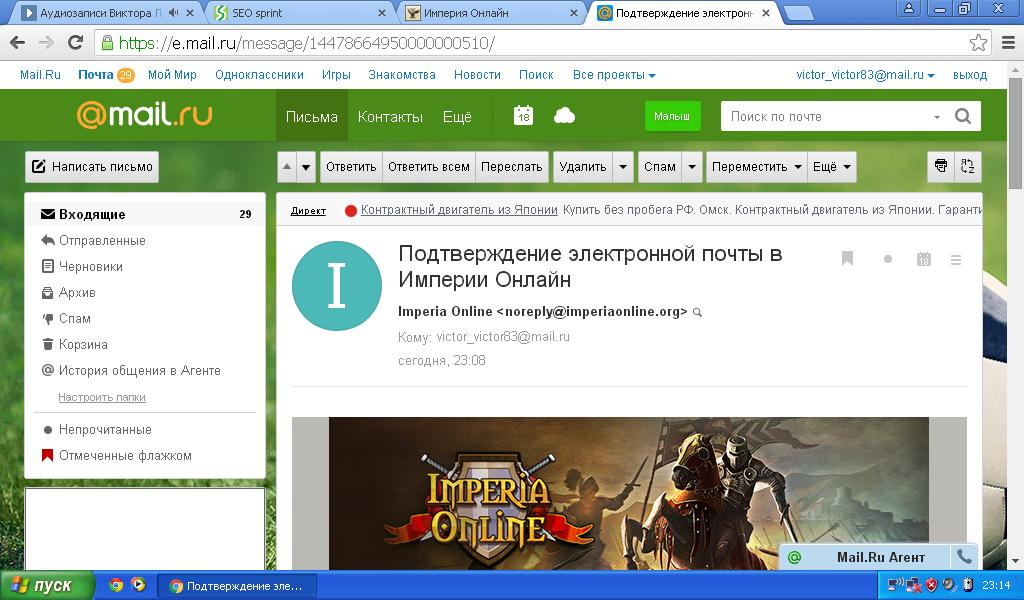Print the message with printer icon
Viewport: 1024px width, 600px height.
(941, 166)
